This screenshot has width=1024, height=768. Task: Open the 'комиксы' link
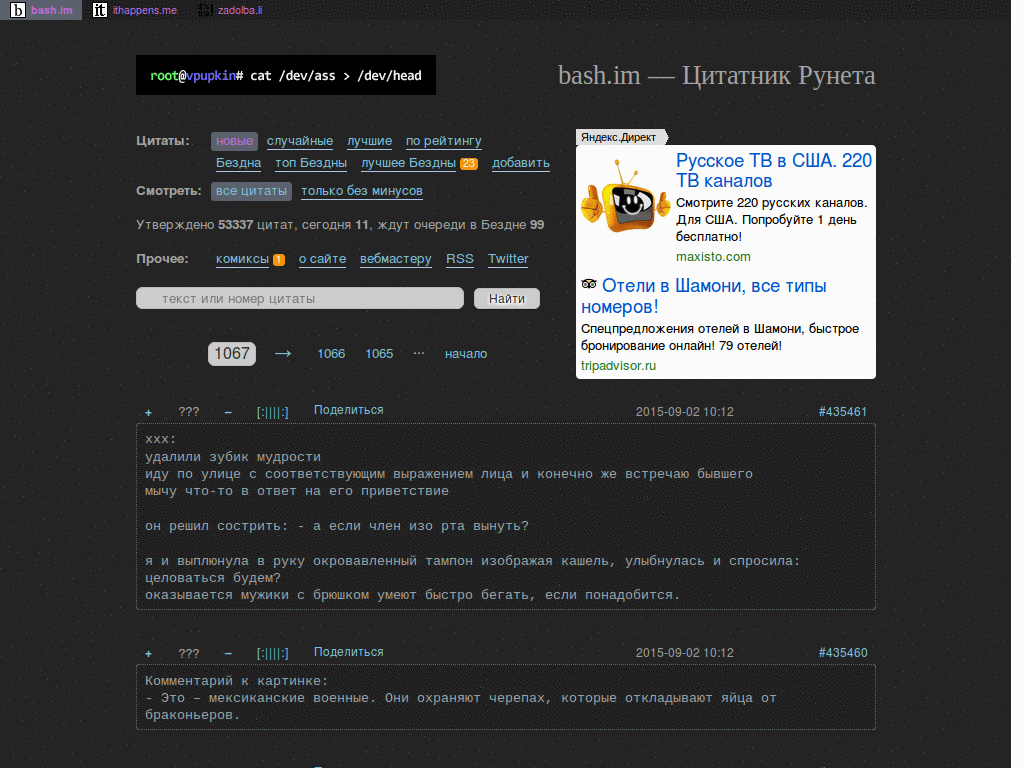242,259
